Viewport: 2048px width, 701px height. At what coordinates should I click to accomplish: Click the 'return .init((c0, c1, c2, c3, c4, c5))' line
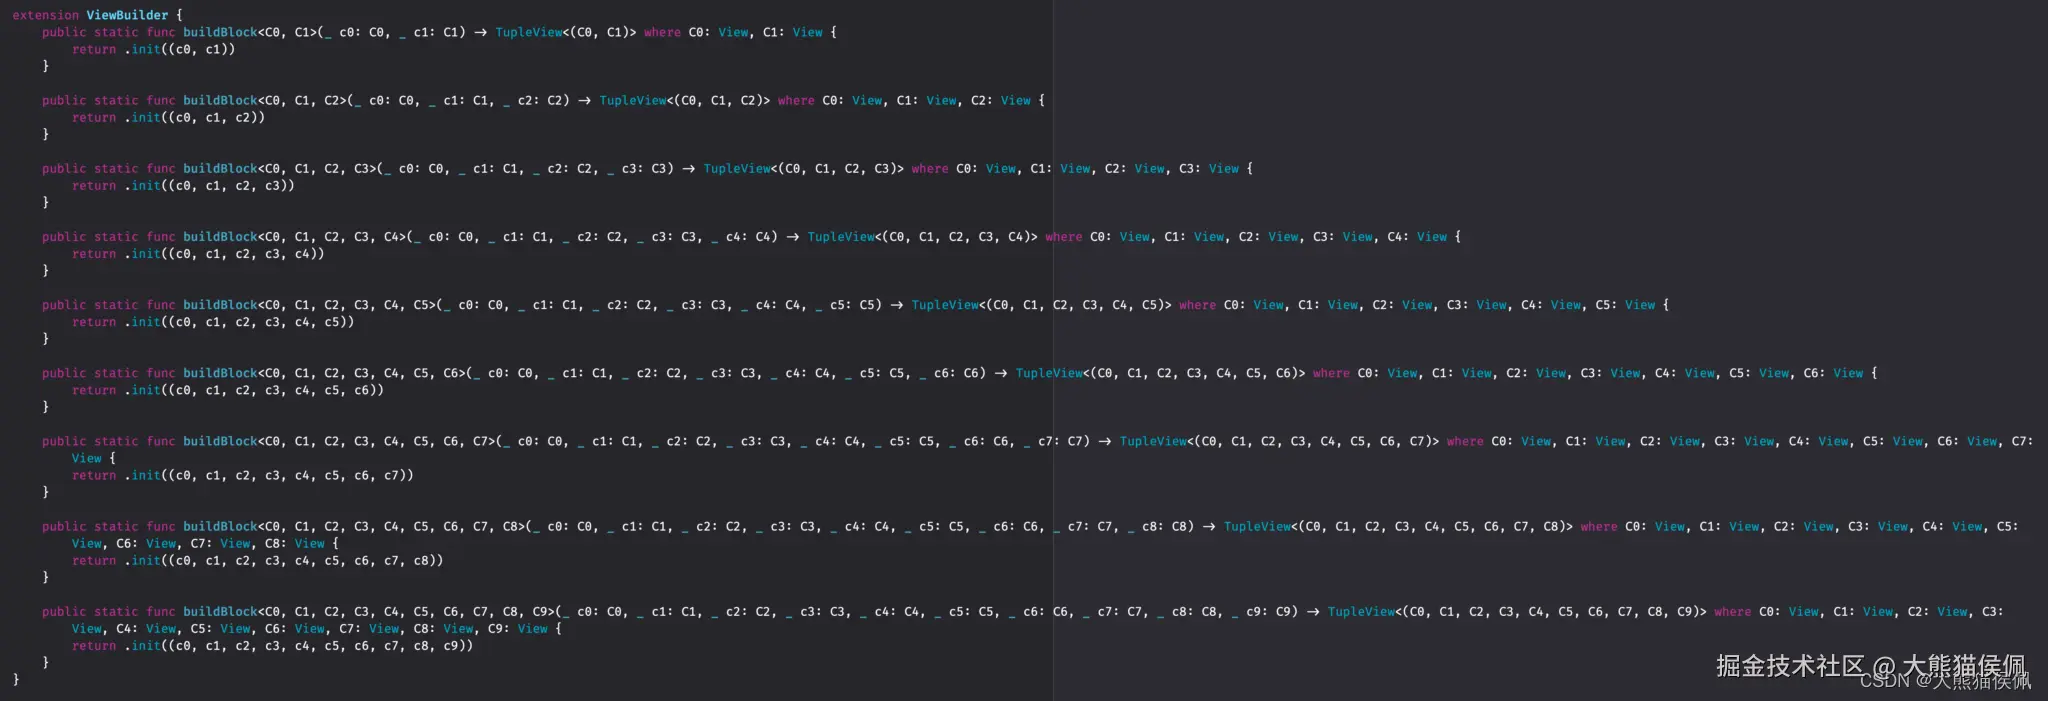pos(213,321)
